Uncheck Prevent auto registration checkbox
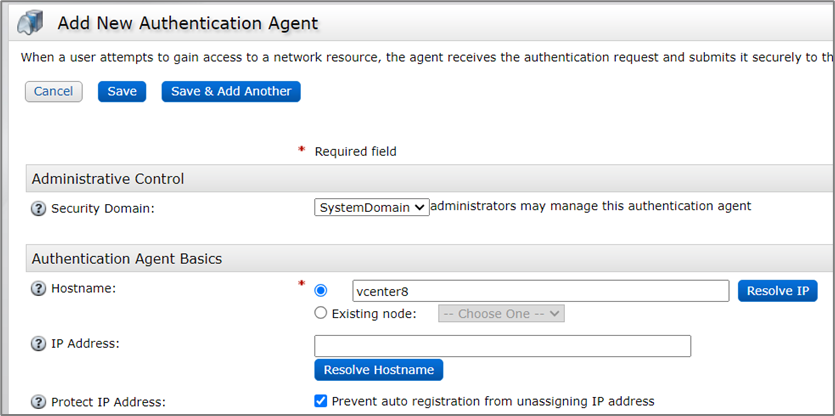 tap(321, 401)
